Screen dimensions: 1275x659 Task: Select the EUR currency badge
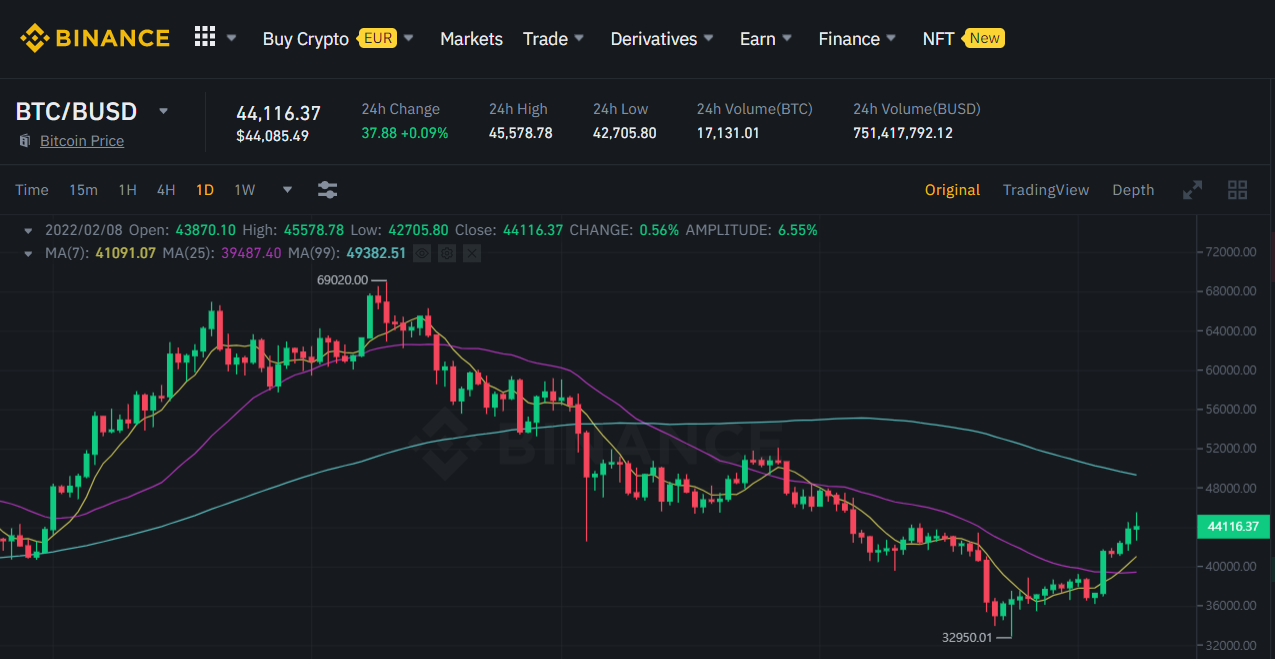(x=378, y=38)
